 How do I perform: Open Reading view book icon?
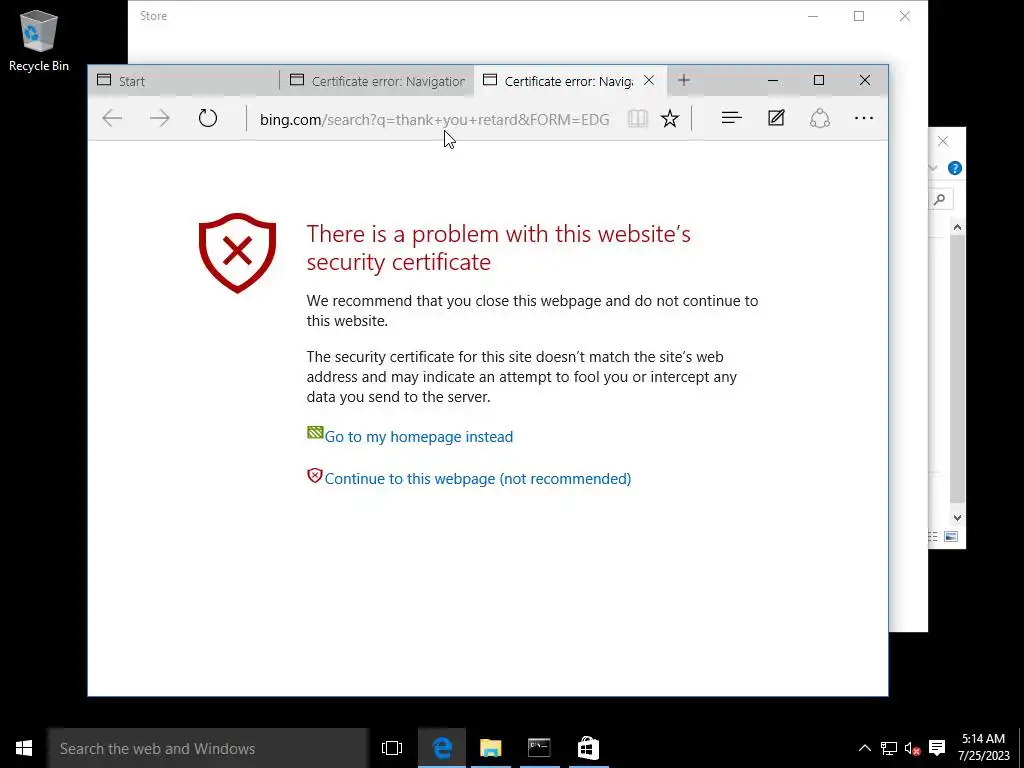pyautogui.click(x=637, y=118)
